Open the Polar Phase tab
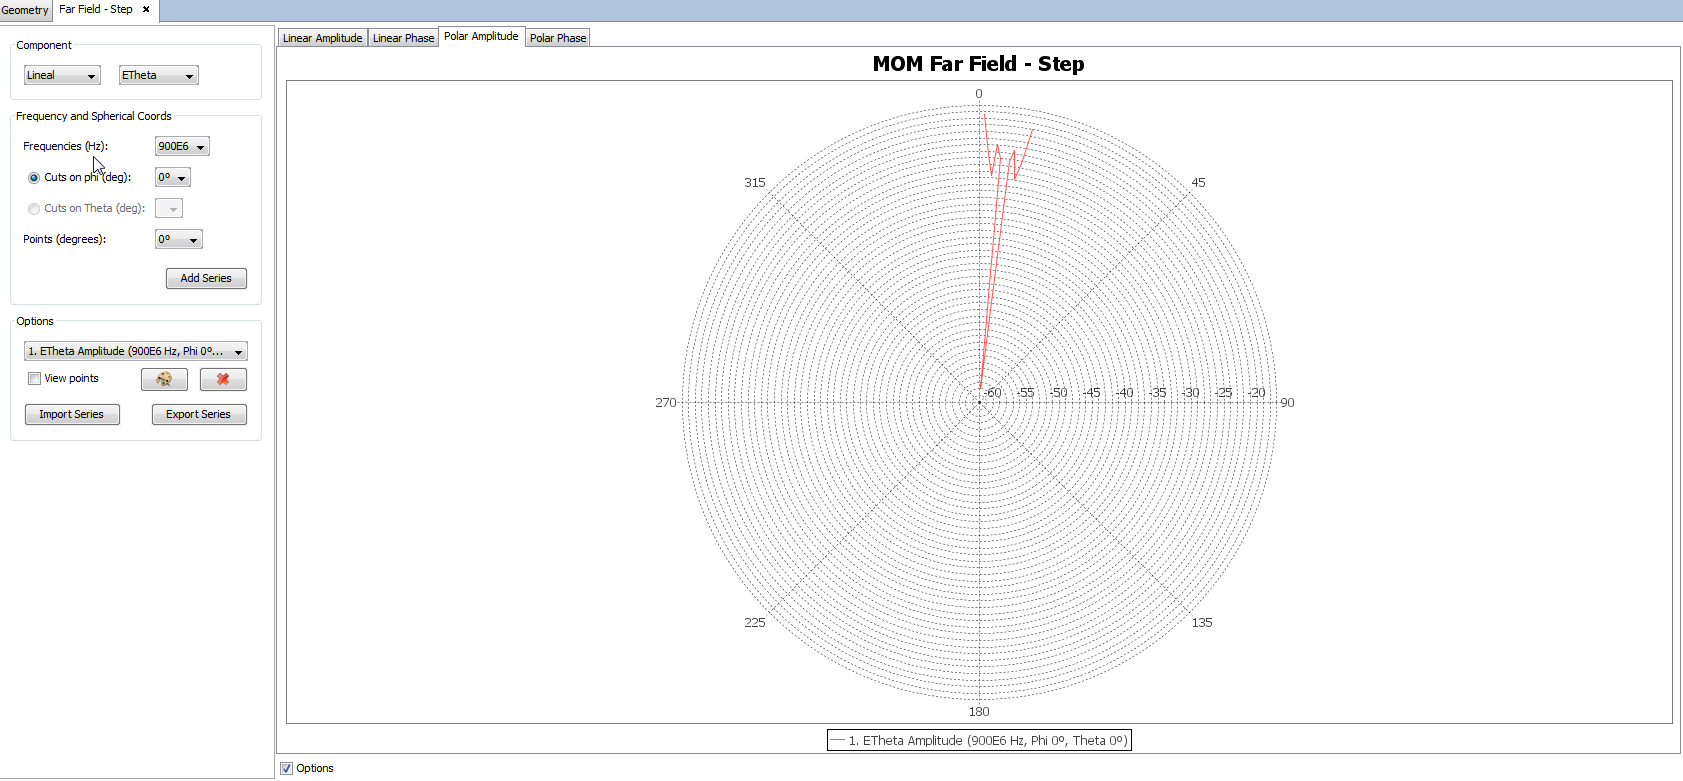This screenshot has height=781, width=1683. (558, 38)
